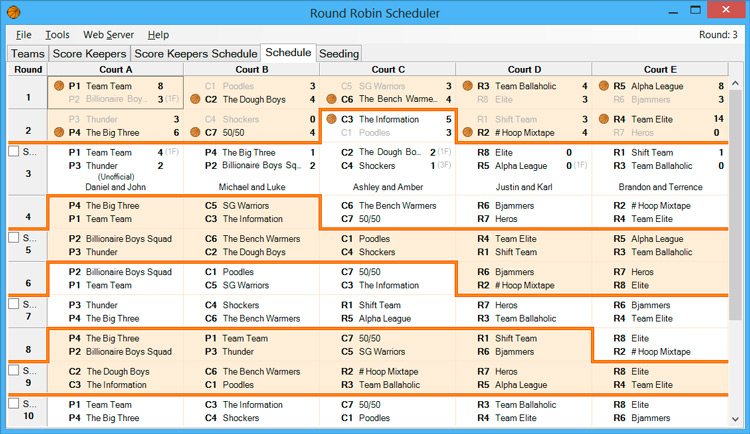Open the Tools menu
The height and width of the screenshot is (434, 750).
[x=57, y=35]
